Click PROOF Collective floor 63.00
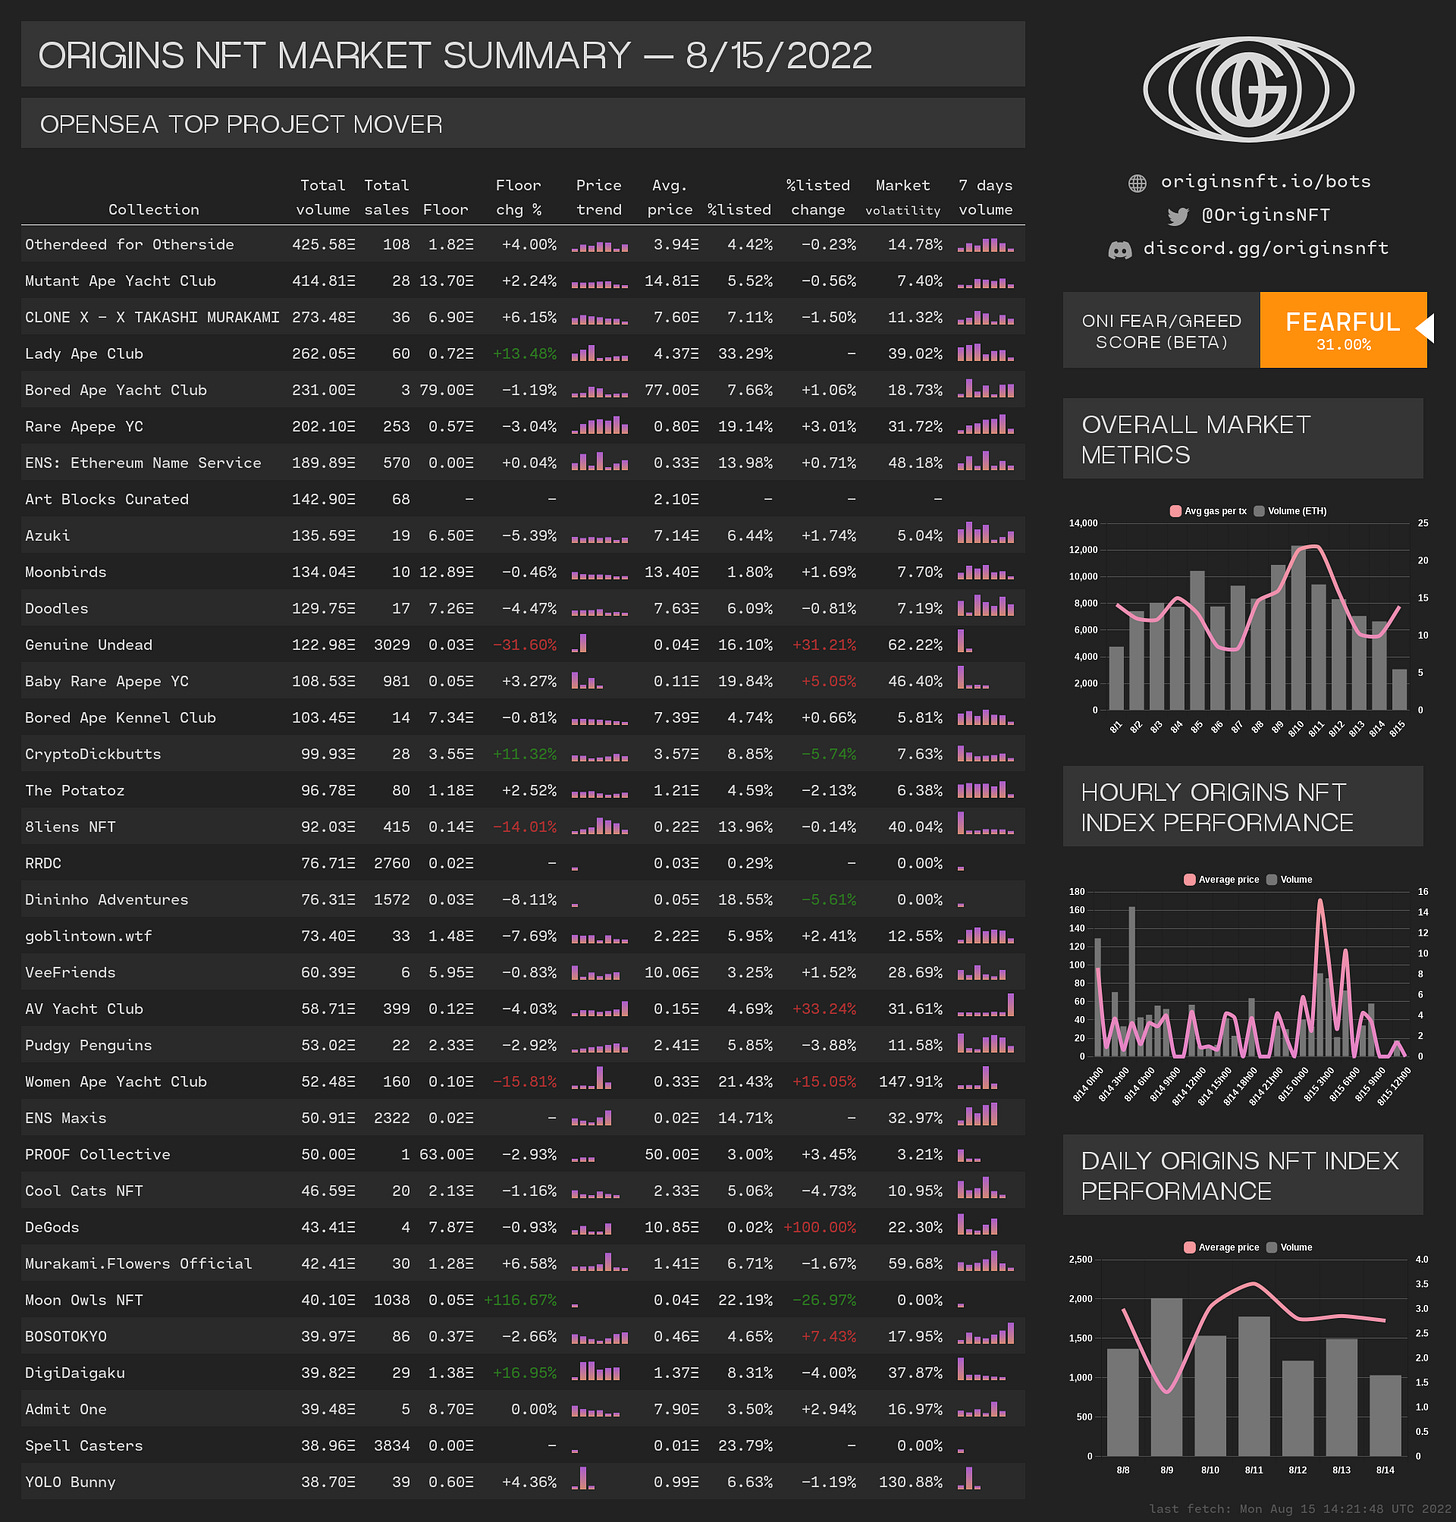 [446, 1155]
